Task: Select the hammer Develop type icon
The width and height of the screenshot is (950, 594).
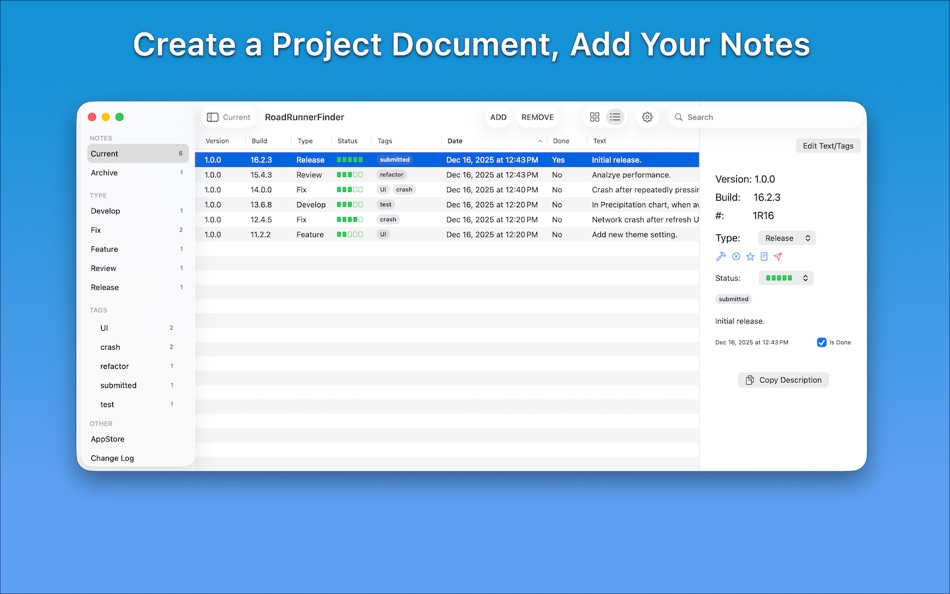Action: click(721, 256)
